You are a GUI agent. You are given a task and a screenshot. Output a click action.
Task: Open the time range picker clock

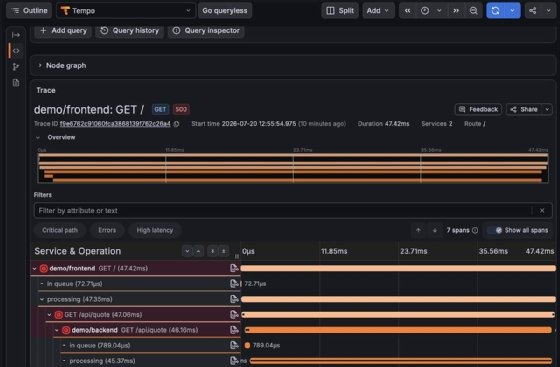(425, 11)
